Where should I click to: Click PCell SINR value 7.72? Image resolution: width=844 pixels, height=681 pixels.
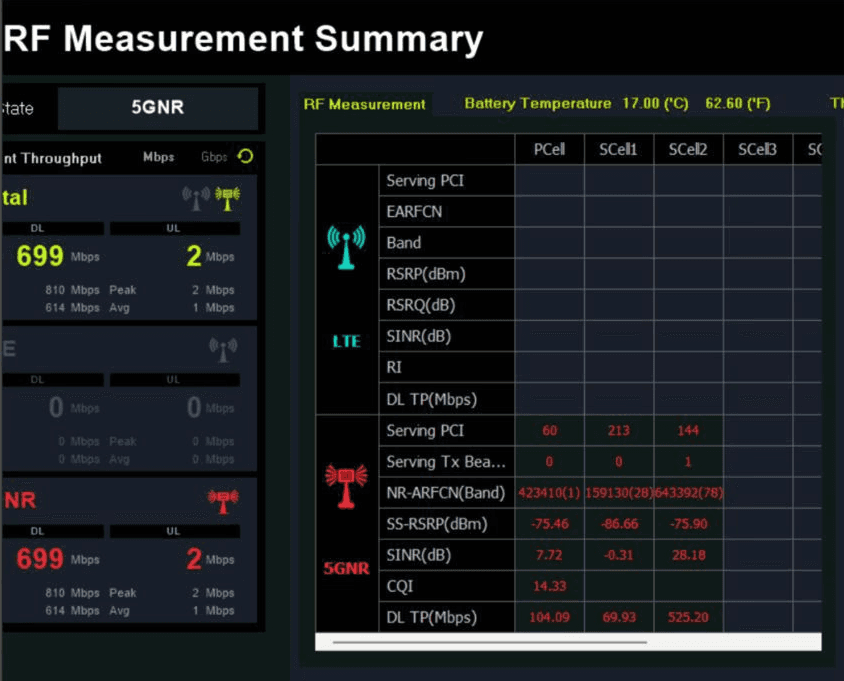click(549, 555)
